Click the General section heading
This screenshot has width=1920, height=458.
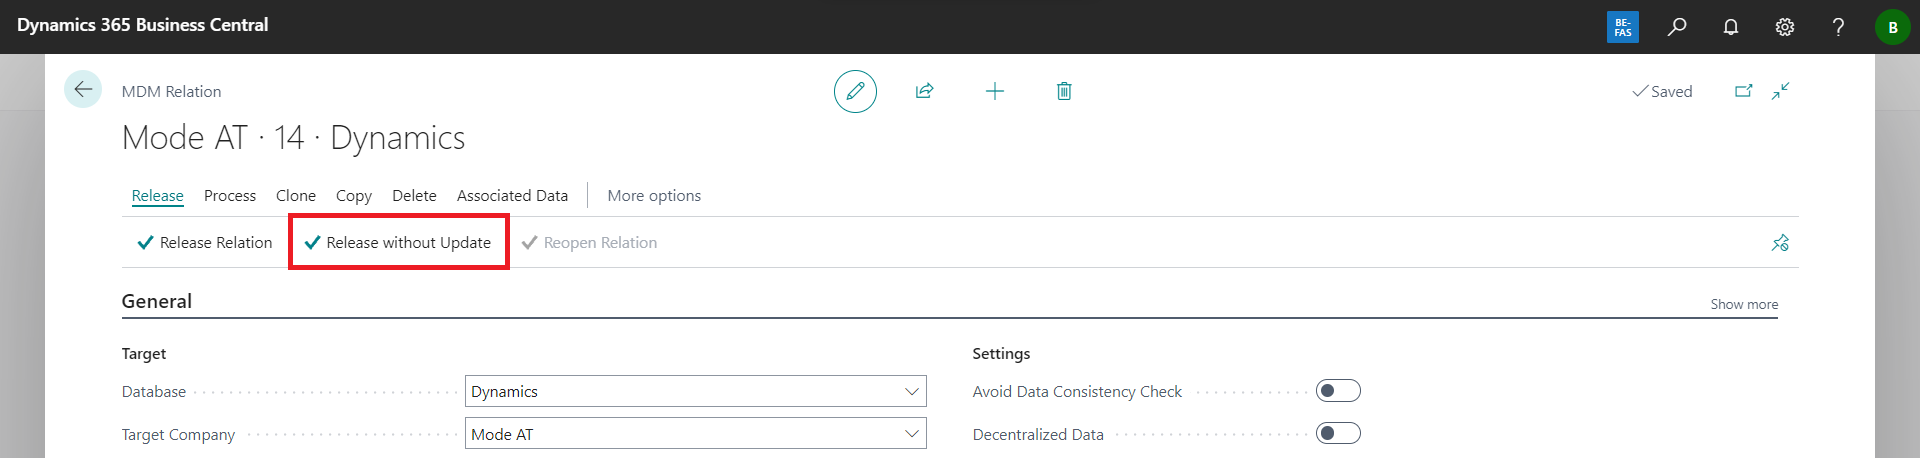(157, 301)
